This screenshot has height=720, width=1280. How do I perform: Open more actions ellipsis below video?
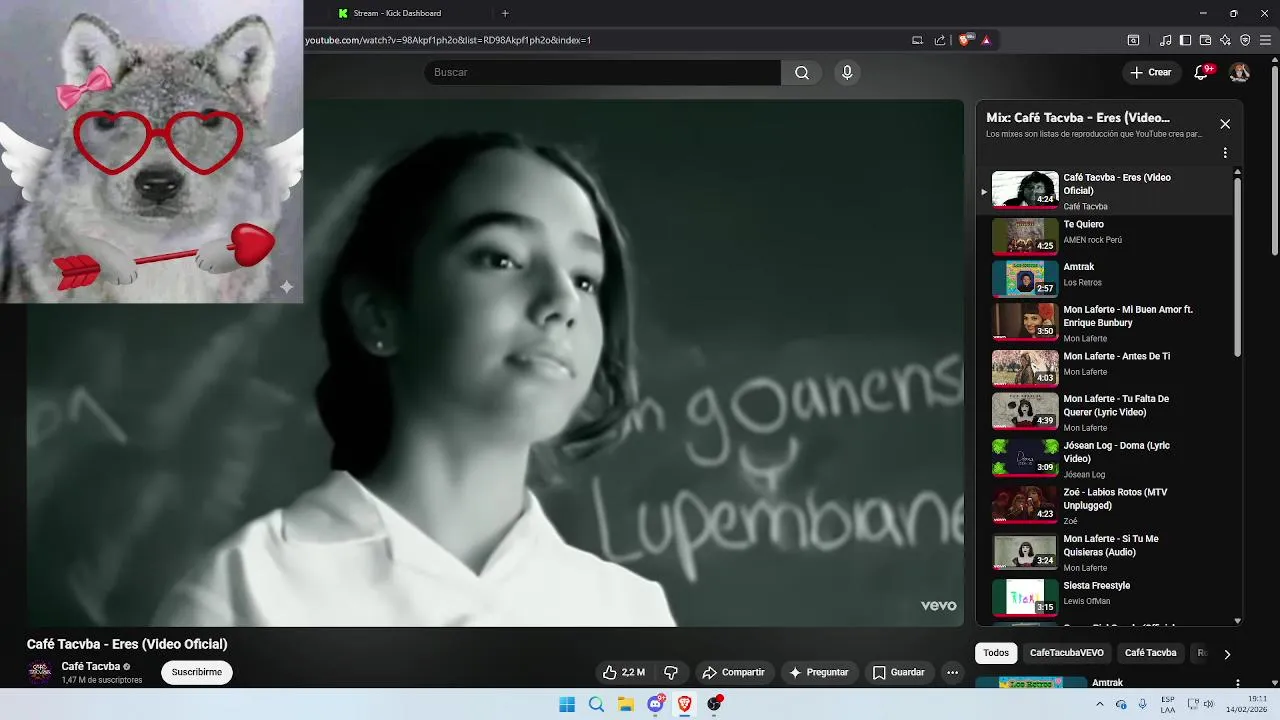(x=952, y=672)
